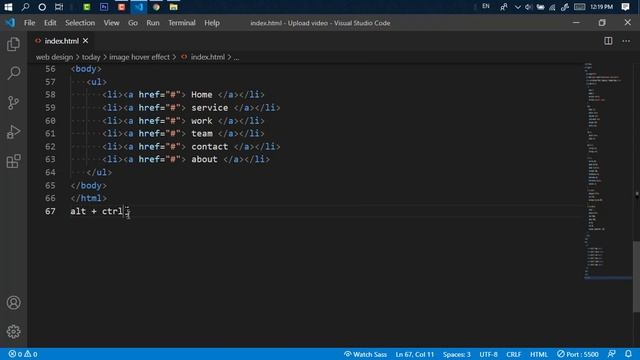Close the index.html tab
This screenshot has width=640, height=360.
(x=85, y=41)
